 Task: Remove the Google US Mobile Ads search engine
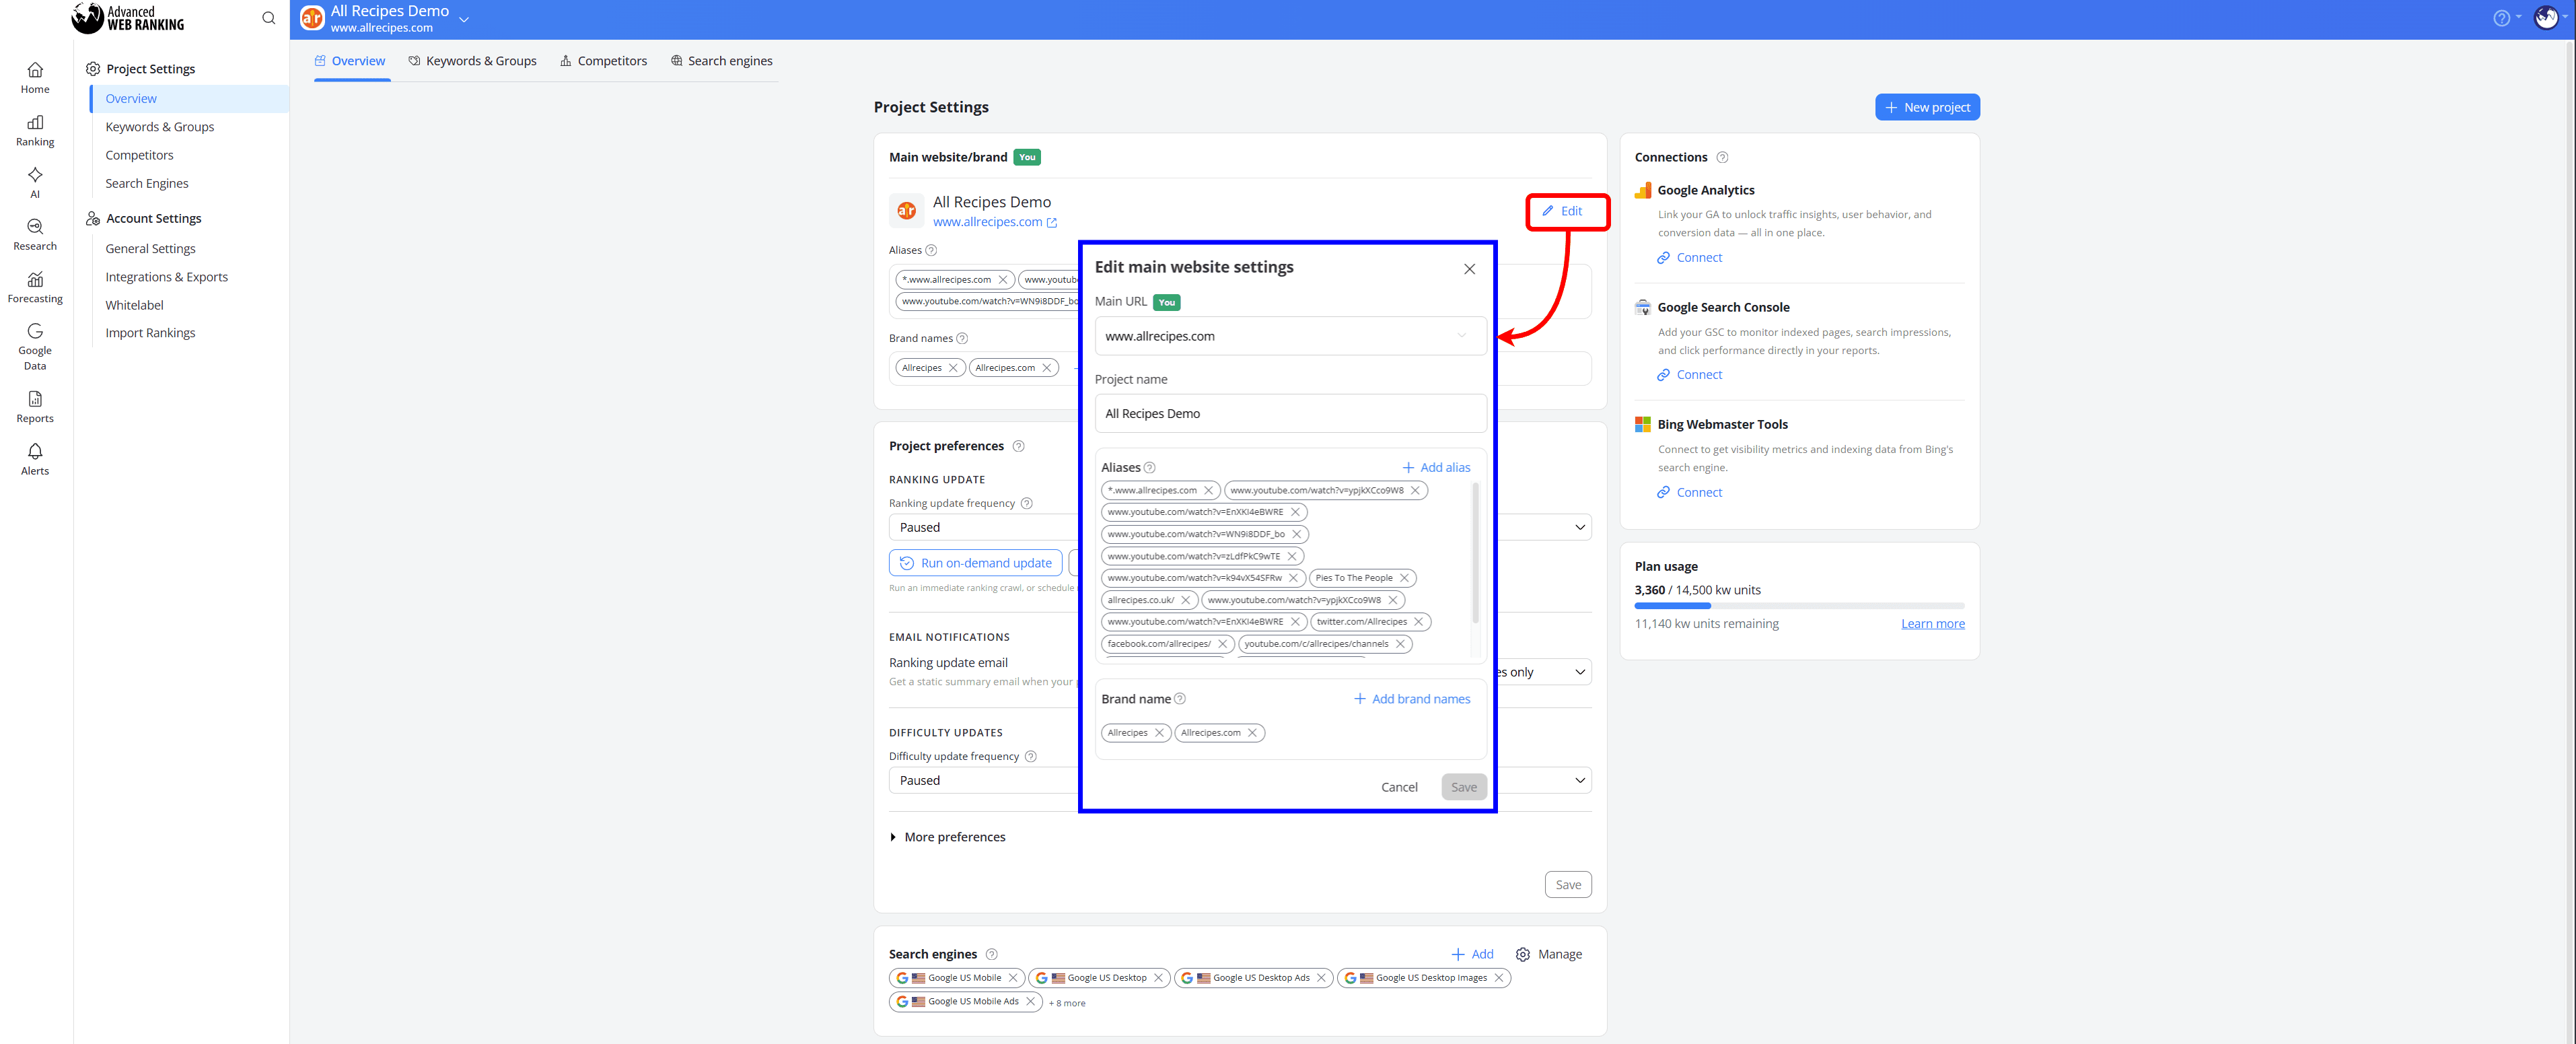coord(1031,1001)
